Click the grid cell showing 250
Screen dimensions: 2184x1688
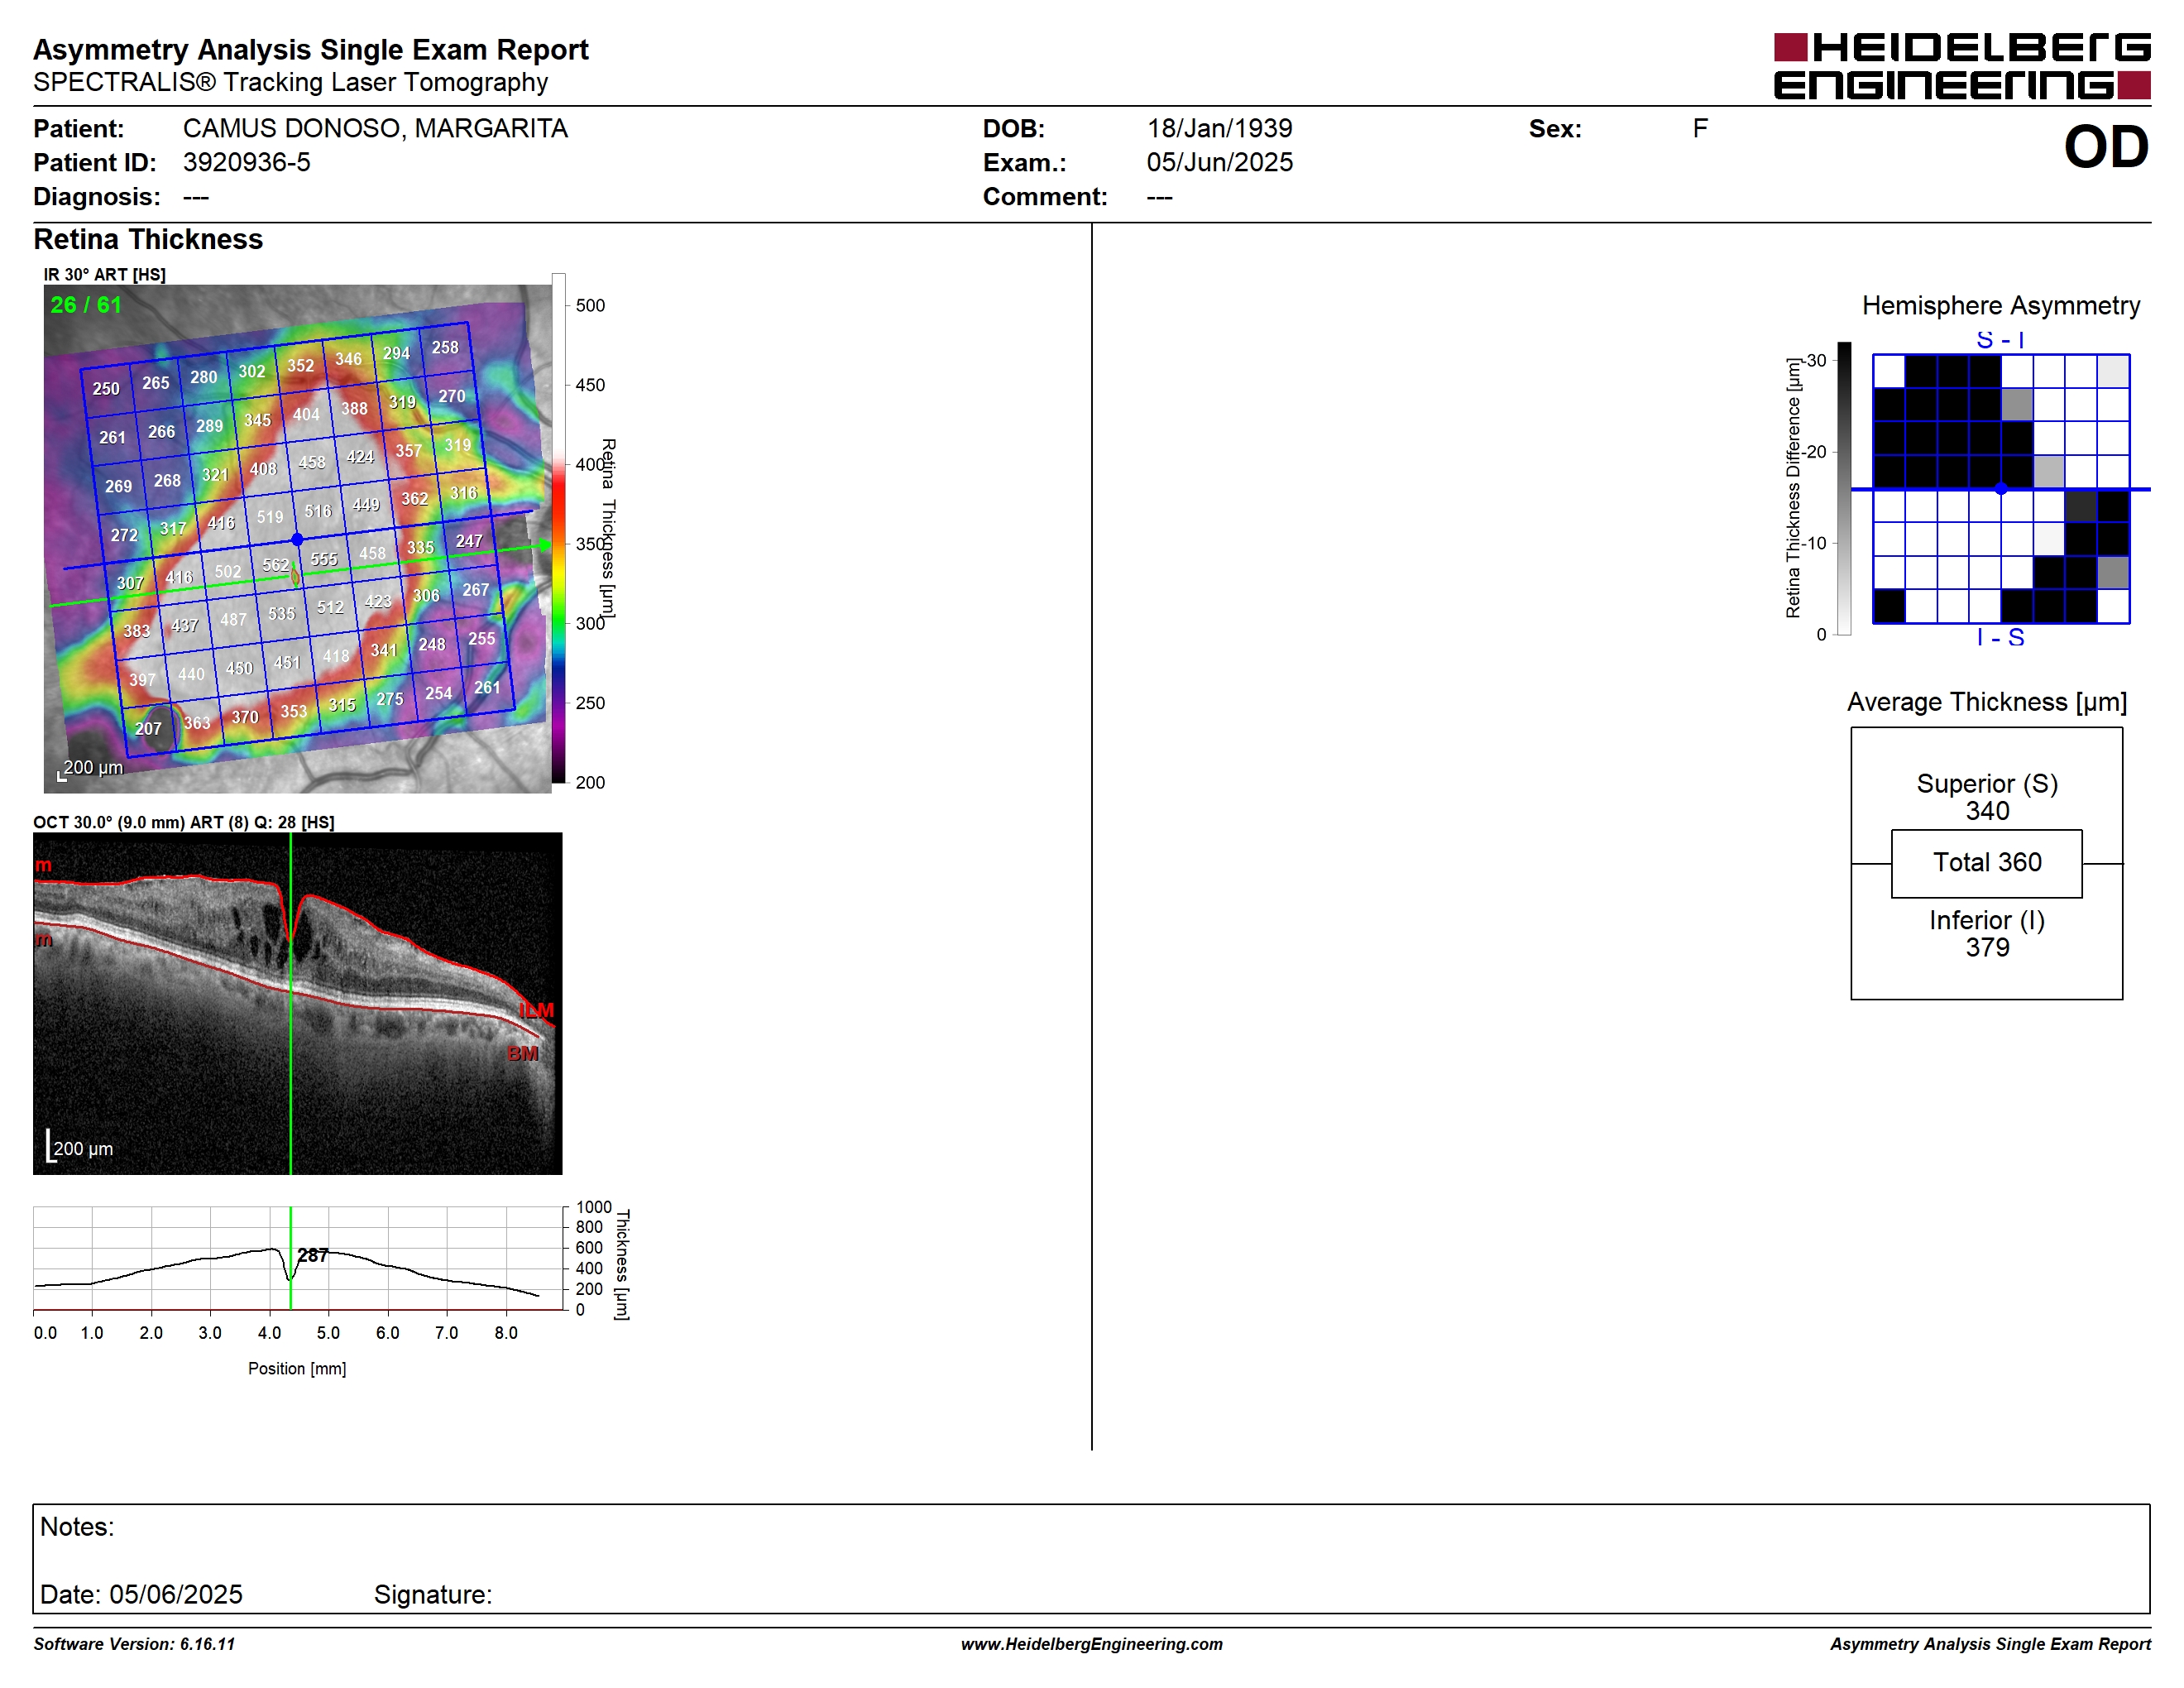pos(106,389)
